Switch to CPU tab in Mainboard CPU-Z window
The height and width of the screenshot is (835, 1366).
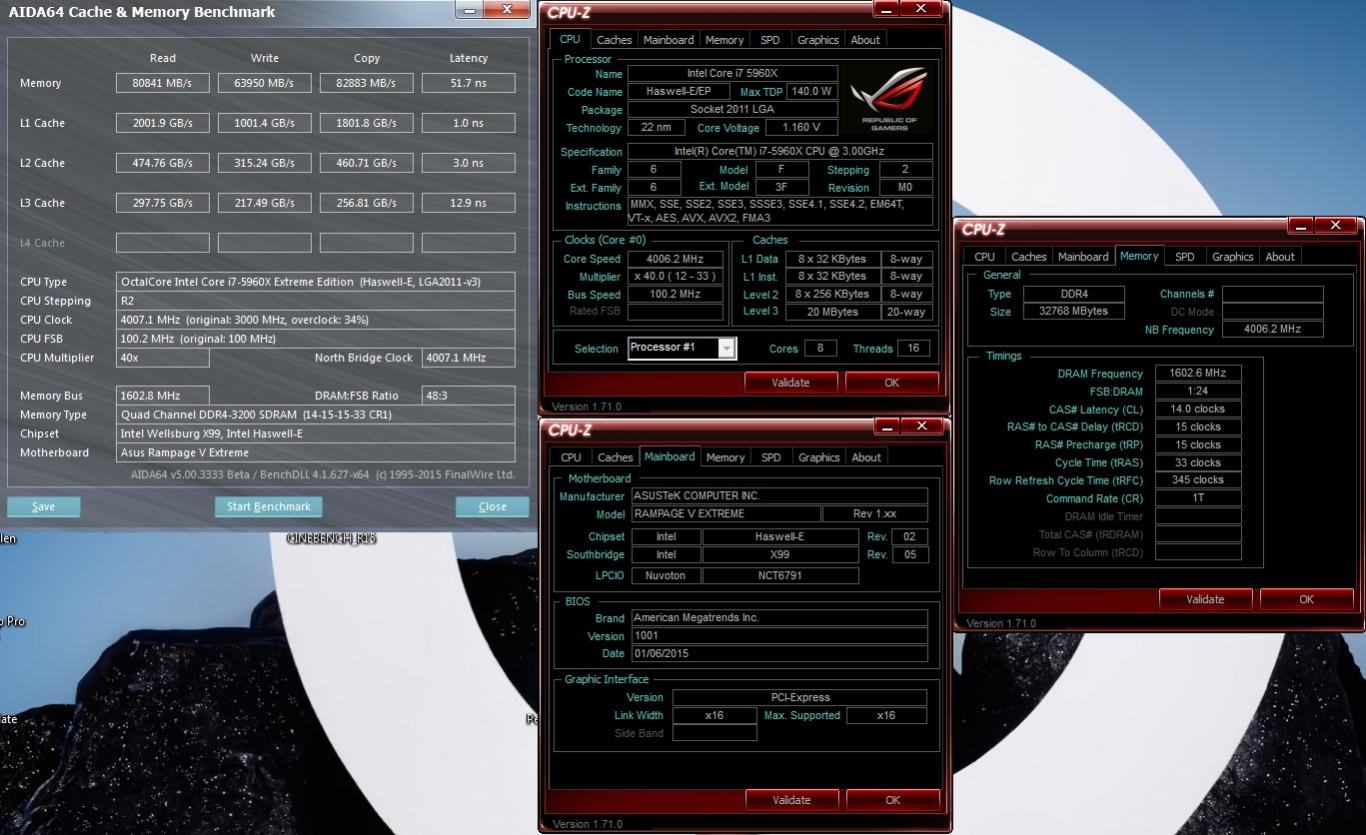coord(571,458)
